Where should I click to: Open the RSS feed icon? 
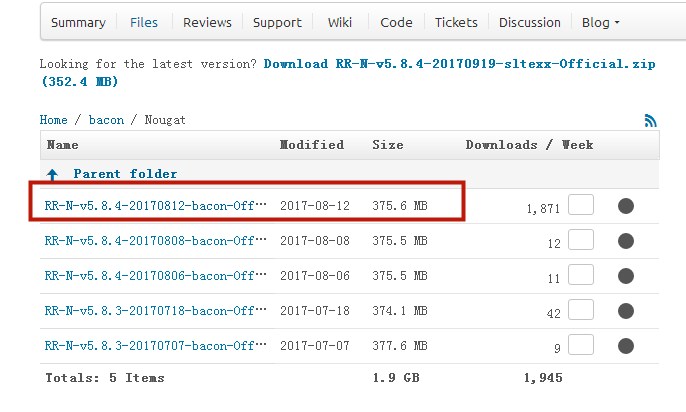tap(651, 120)
